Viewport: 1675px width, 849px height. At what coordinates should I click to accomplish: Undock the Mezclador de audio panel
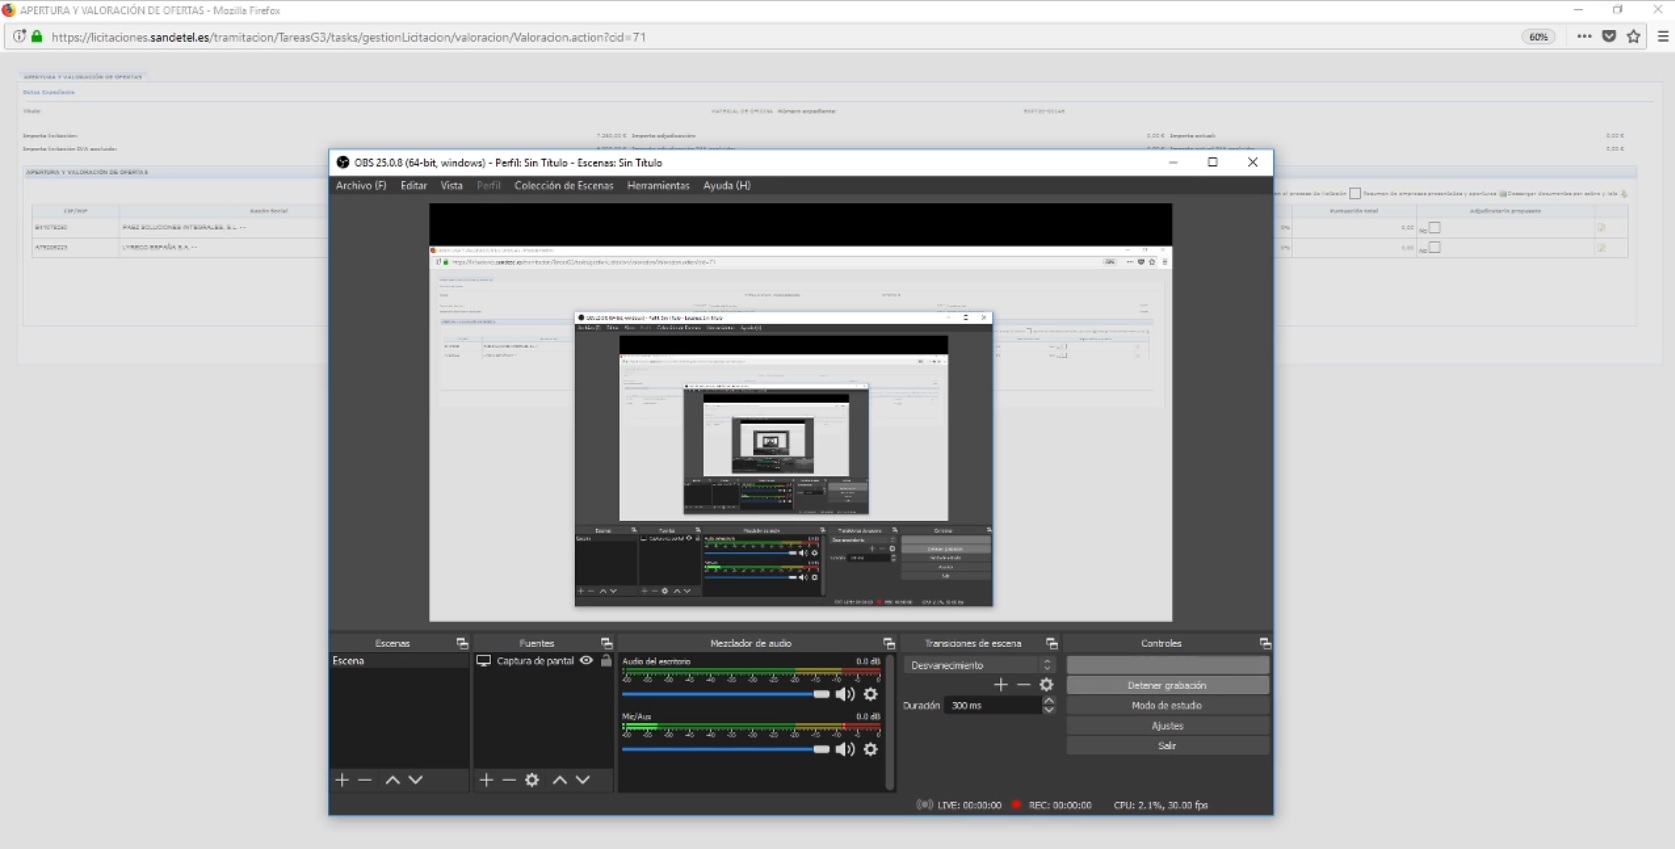tap(888, 643)
